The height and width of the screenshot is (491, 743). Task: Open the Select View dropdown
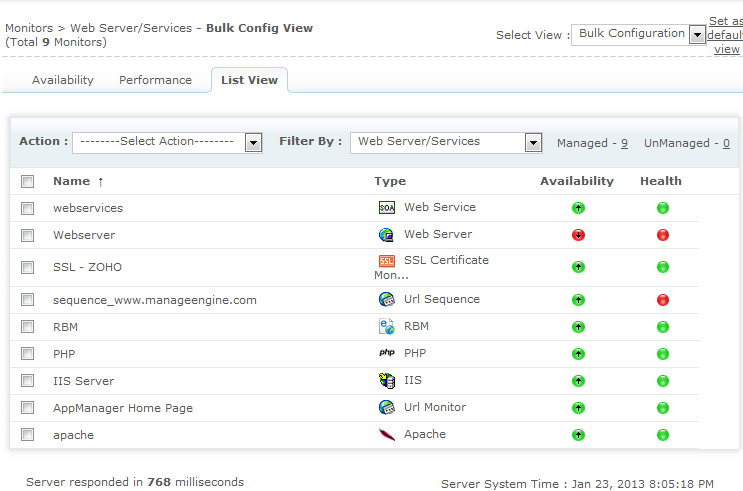638,34
